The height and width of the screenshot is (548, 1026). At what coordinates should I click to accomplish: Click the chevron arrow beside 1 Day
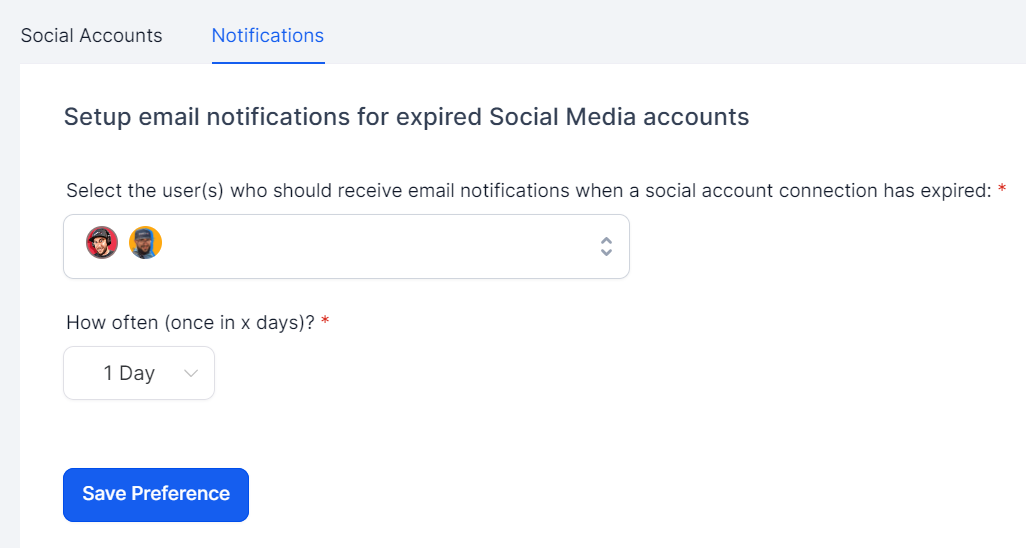[191, 373]
